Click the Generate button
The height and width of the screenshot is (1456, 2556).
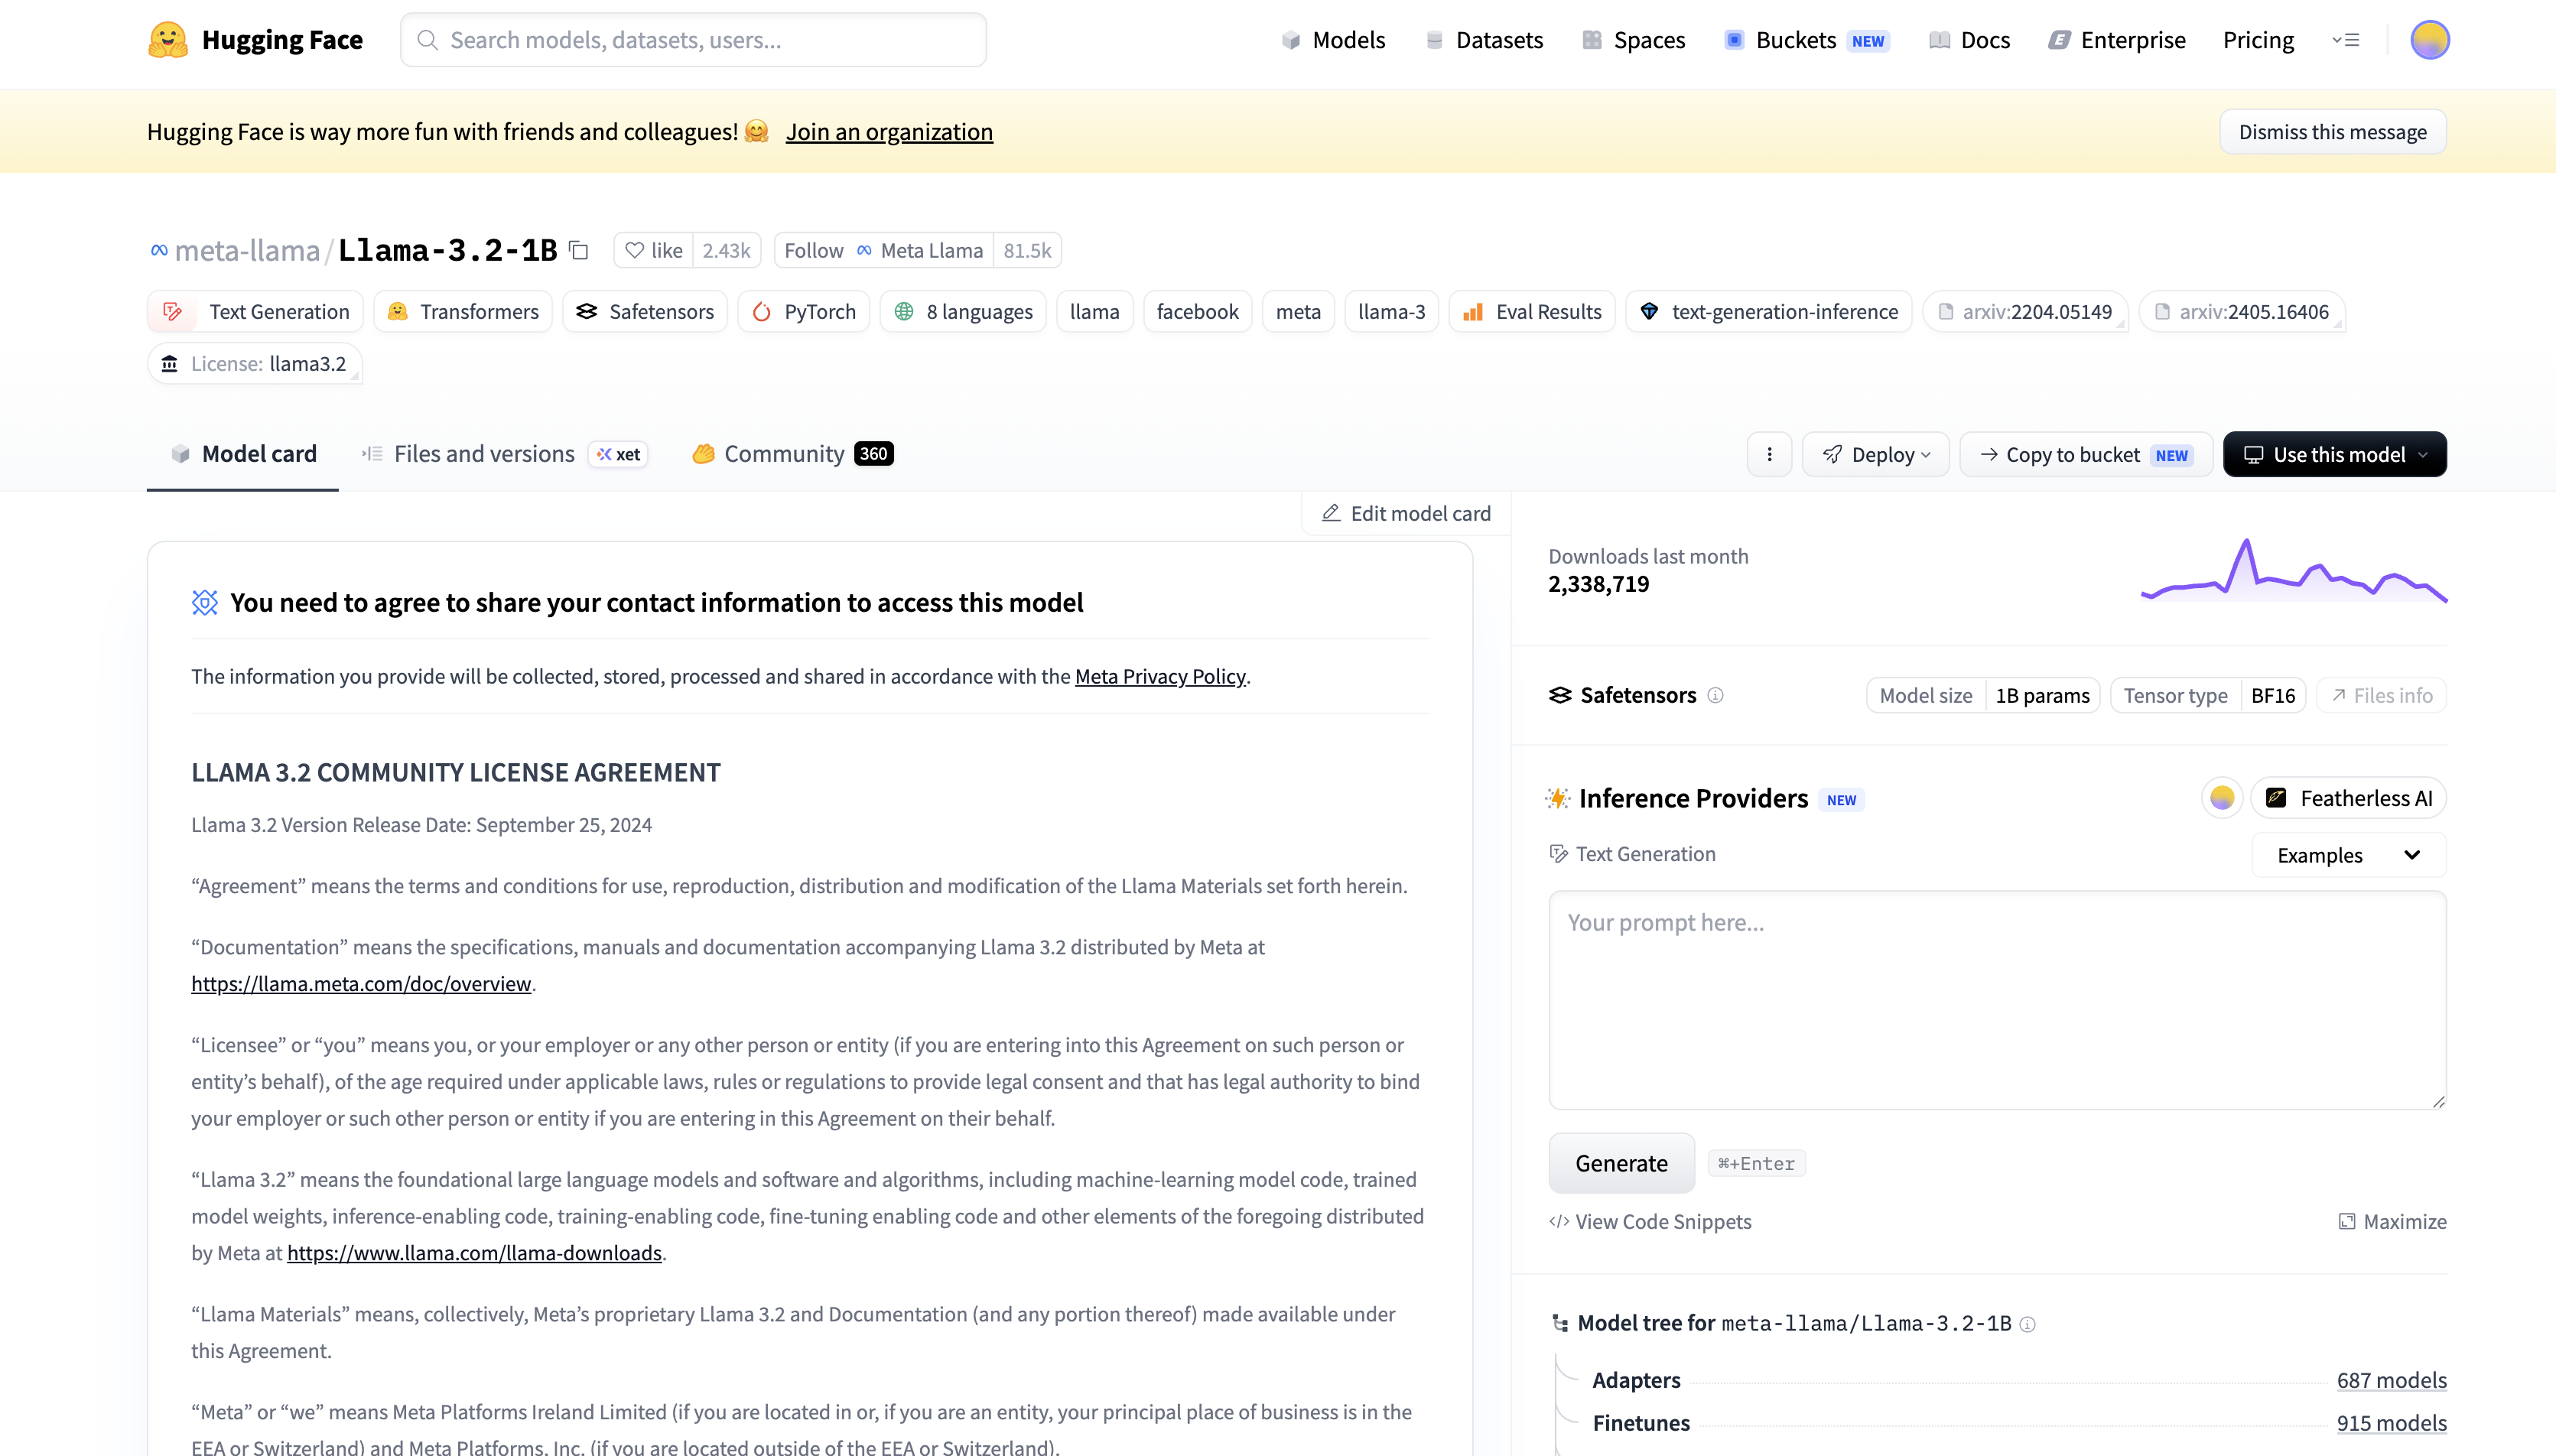[x=1621, y=1163]
